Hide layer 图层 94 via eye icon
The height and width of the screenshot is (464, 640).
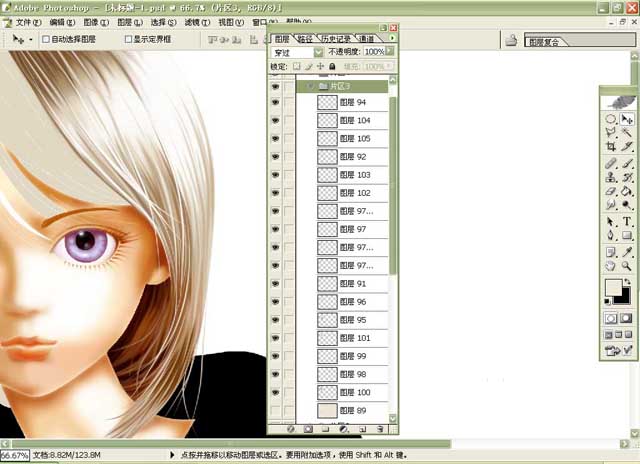(276, 102)
